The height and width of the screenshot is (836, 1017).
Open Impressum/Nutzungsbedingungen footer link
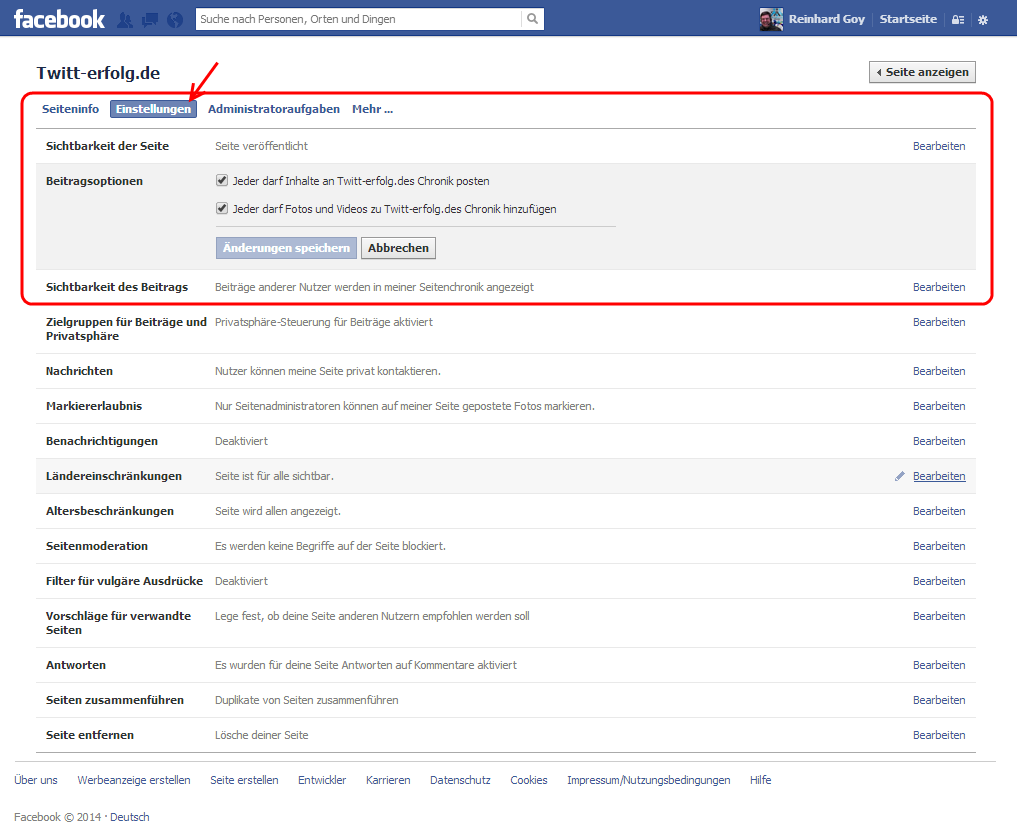coord(649,780)
